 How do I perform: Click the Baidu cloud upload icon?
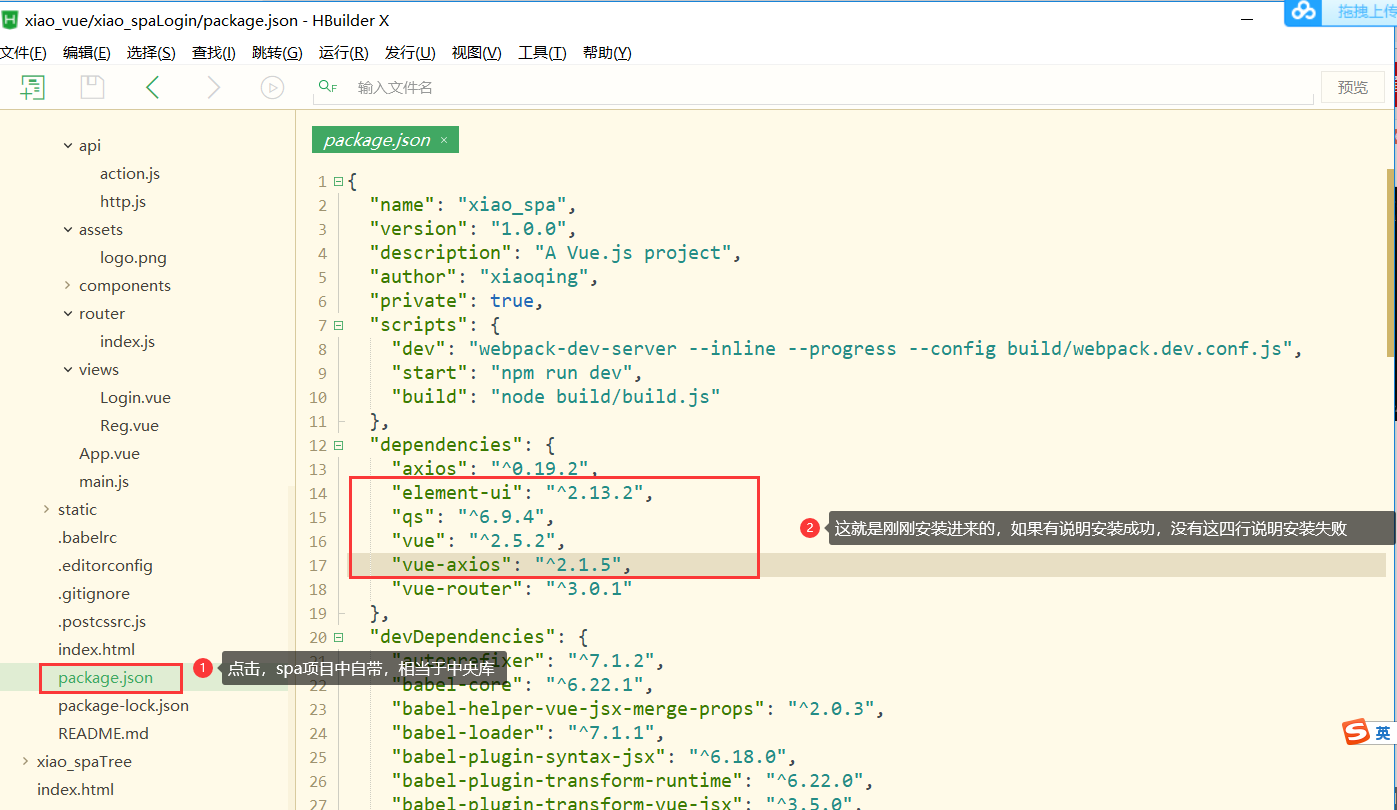point(1303,11)
